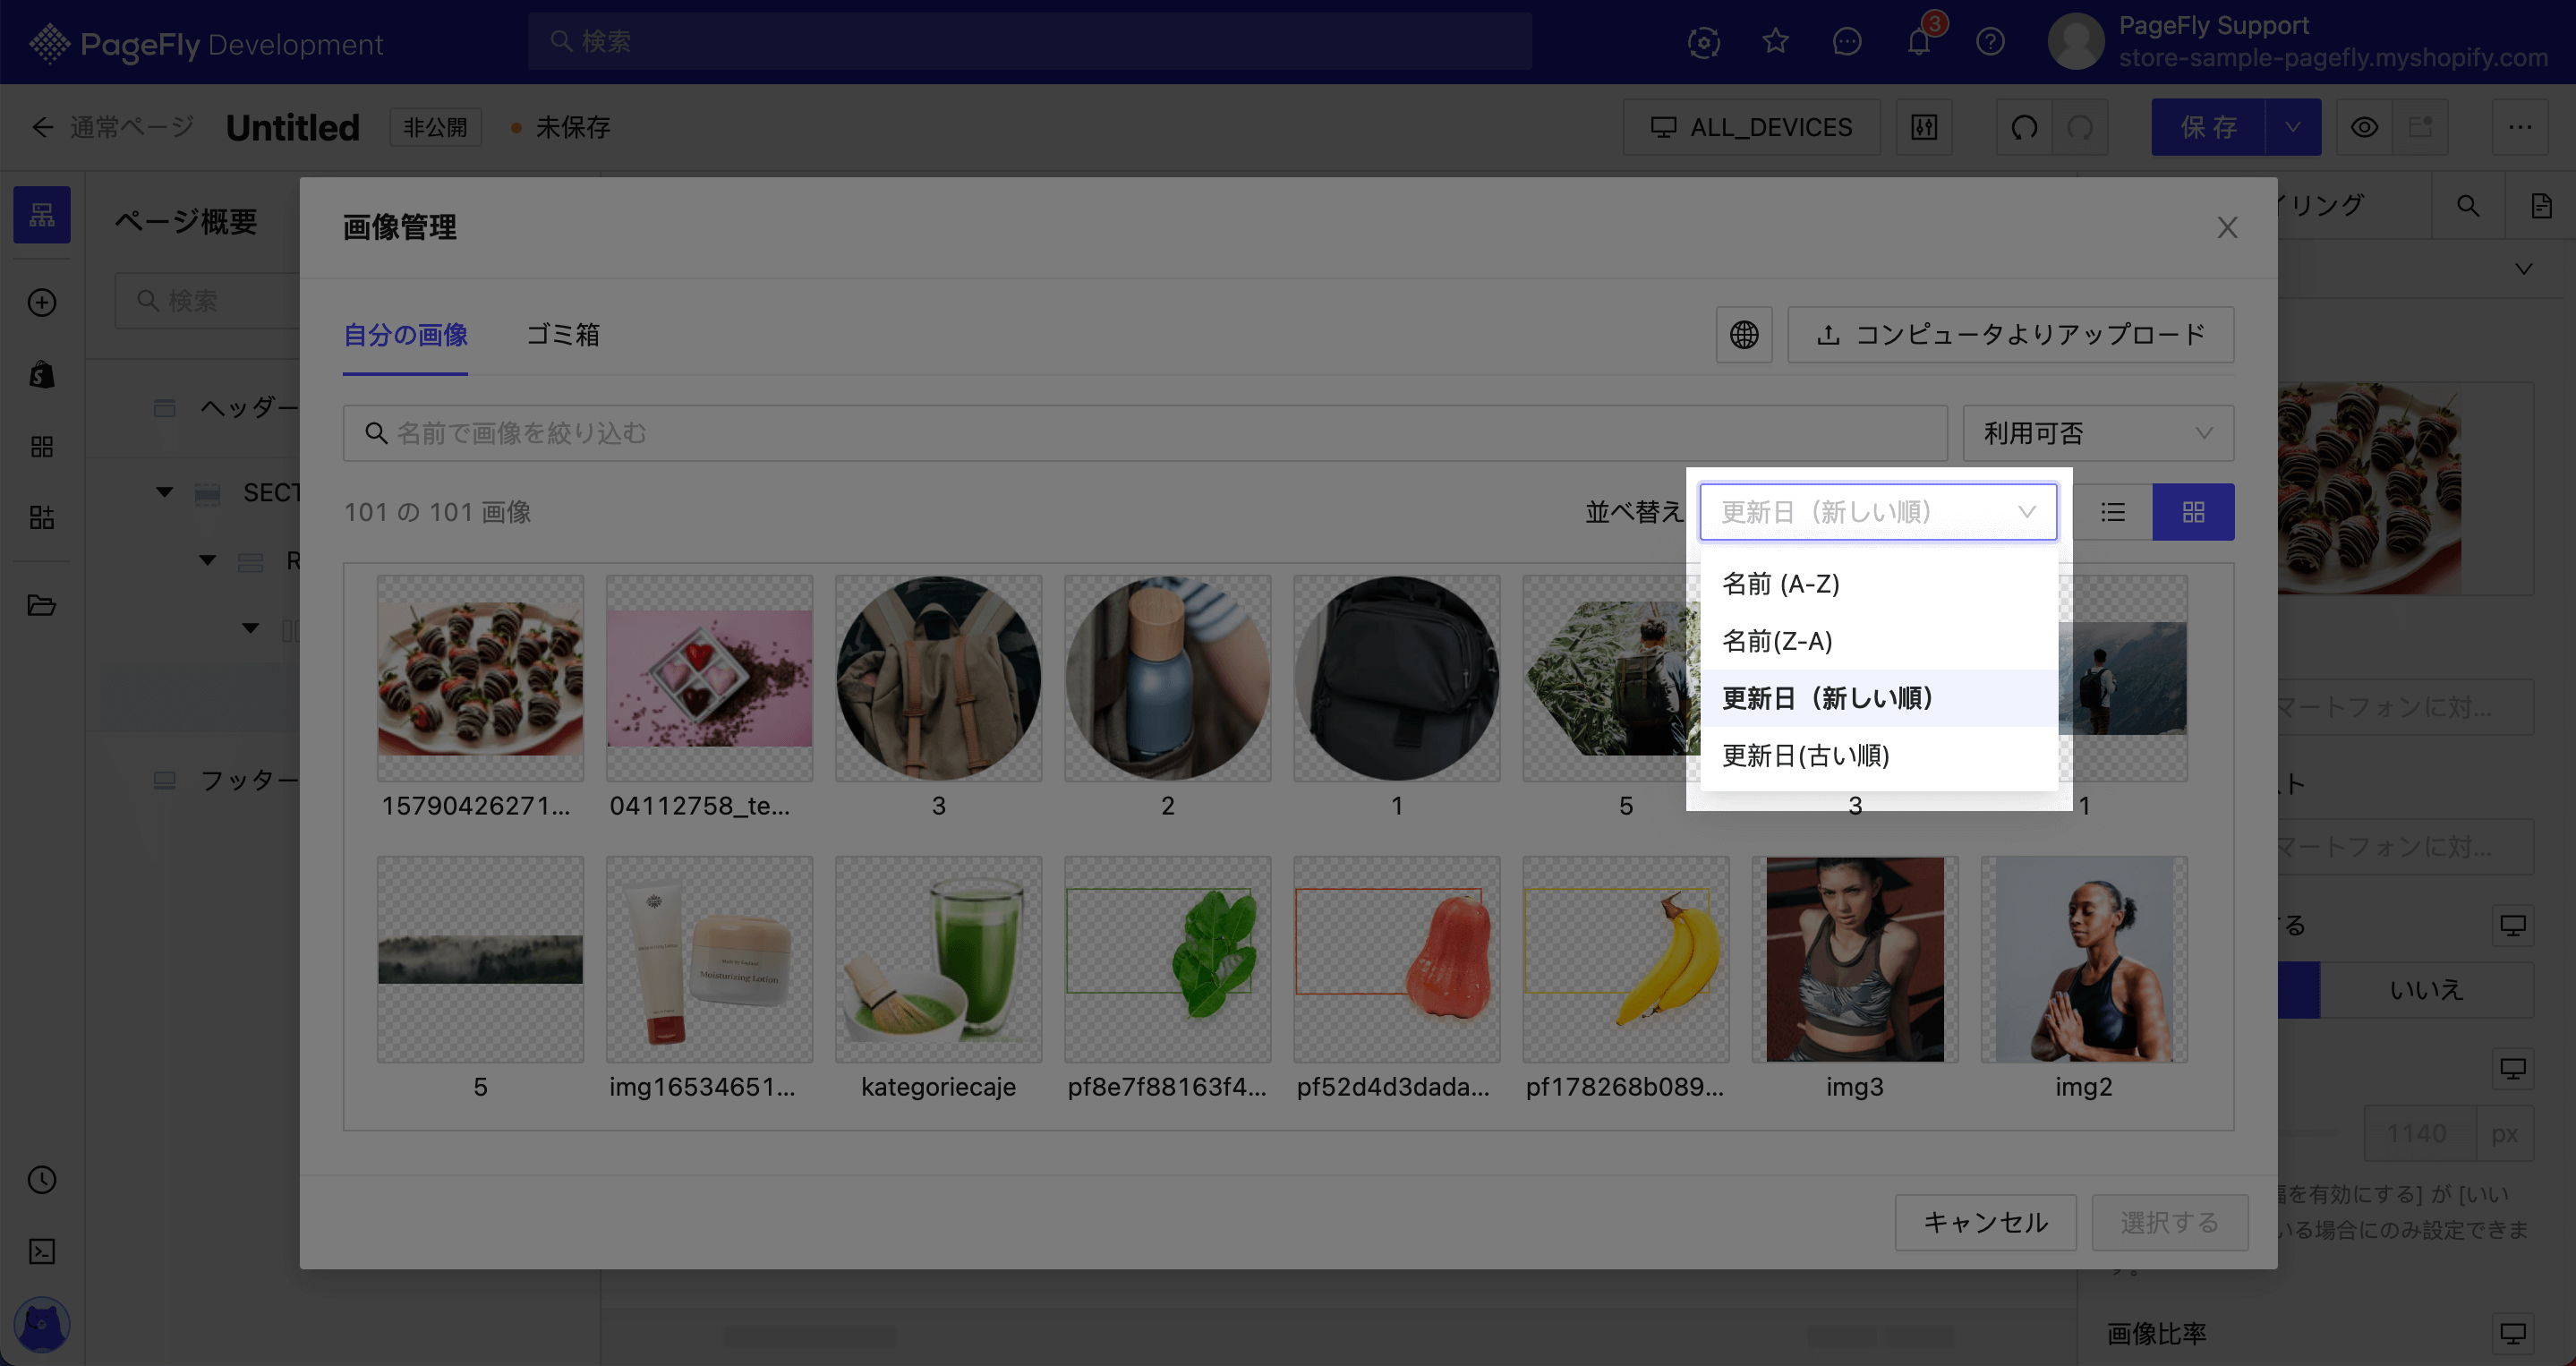Click the add section grid-plus icon
This screenshot has width=2576, height=1366.
click(x=42, y=517)
